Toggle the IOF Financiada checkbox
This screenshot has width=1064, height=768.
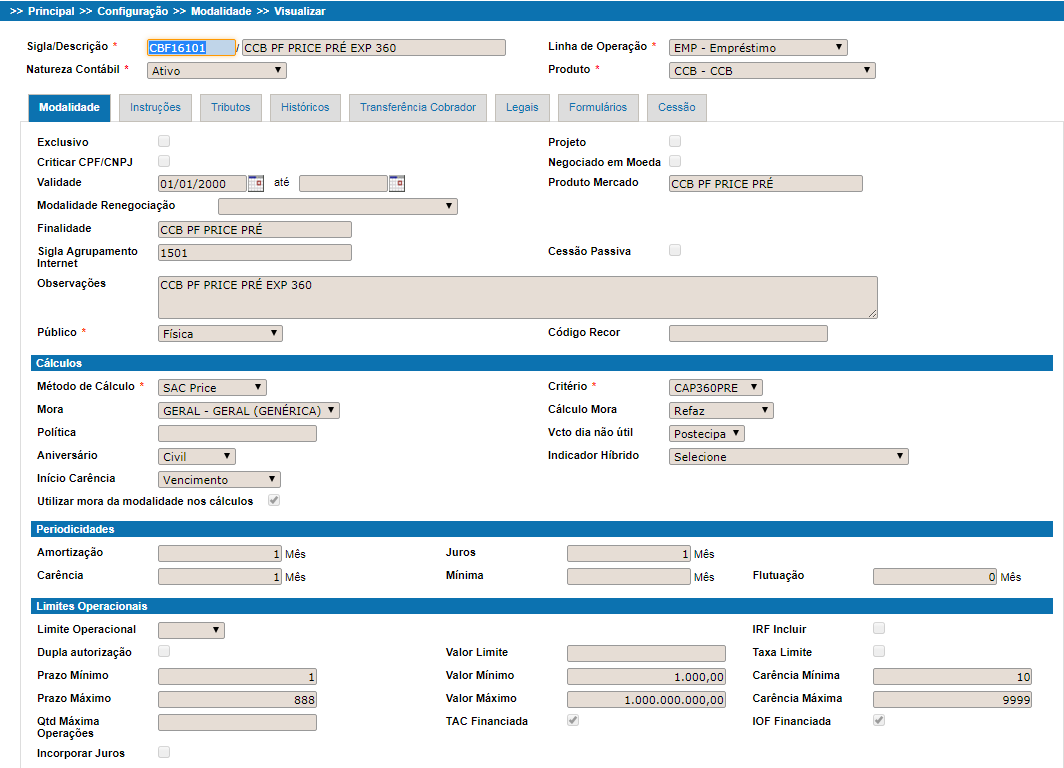point(879,721)
